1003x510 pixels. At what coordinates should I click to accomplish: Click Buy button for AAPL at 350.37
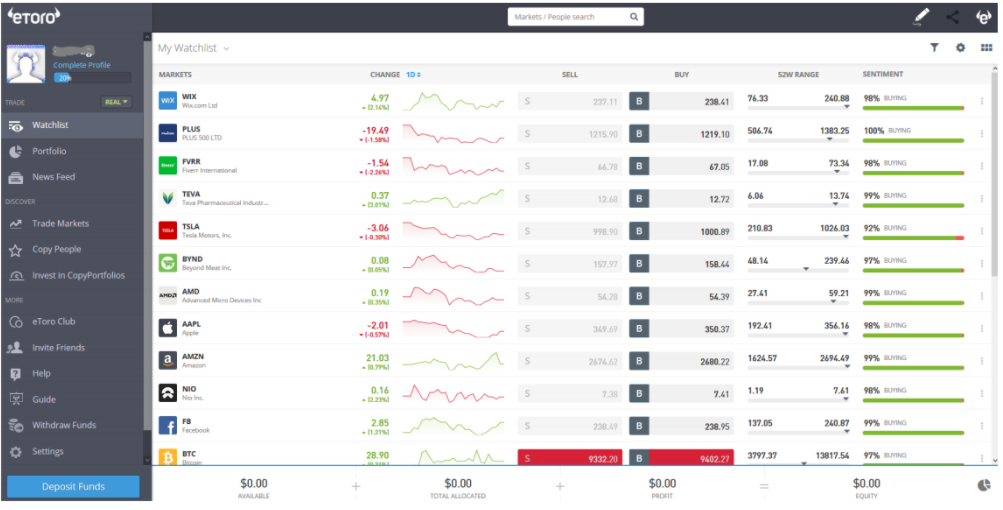click(681, 328)
